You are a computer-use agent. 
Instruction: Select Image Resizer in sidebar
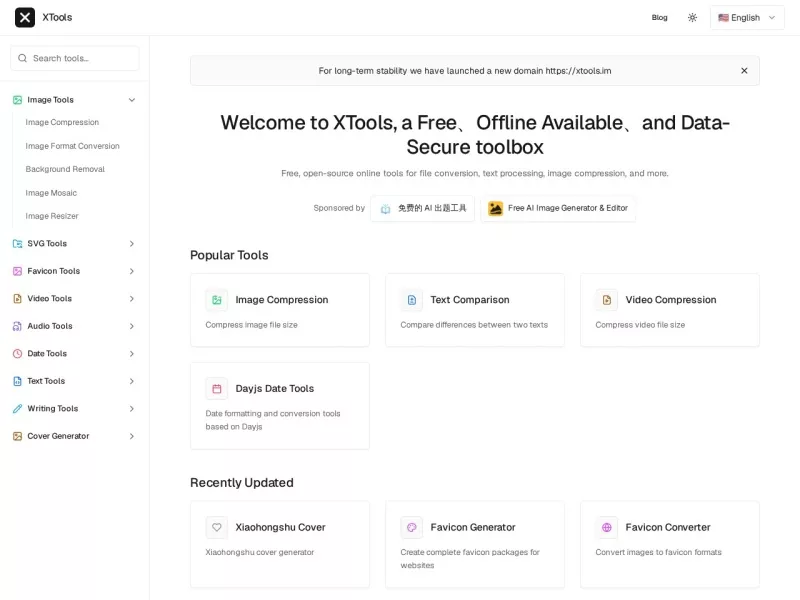pos(52,216)
